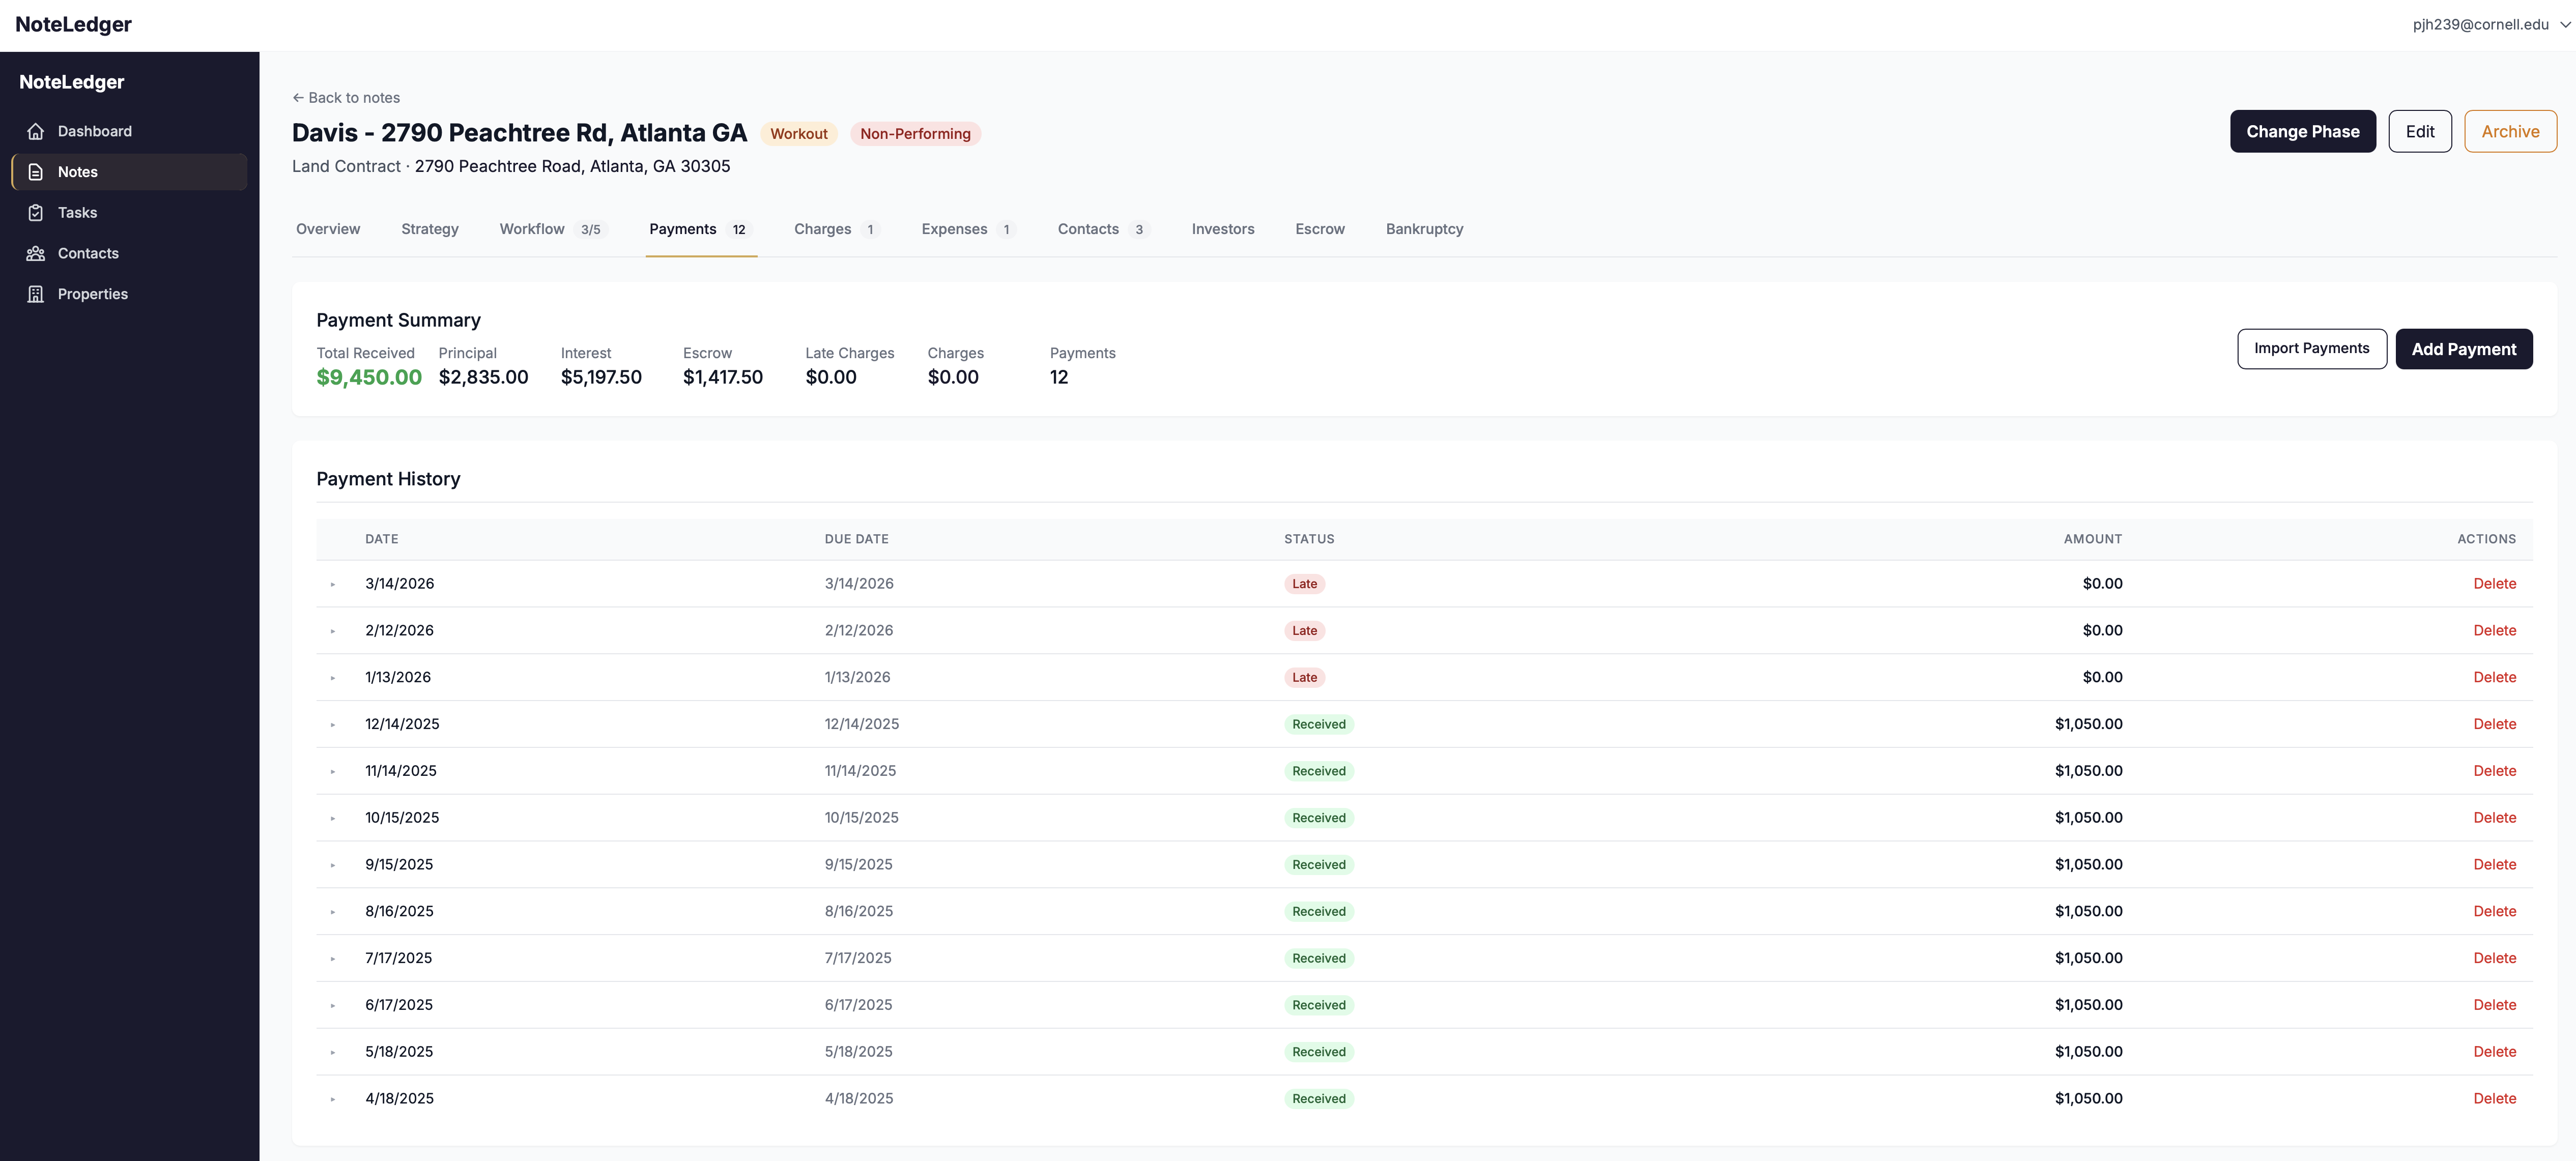Open Tasks via the clipboard icon
The width and height of the screenshot is (2576, 1161).
click(x=36, y=212)
